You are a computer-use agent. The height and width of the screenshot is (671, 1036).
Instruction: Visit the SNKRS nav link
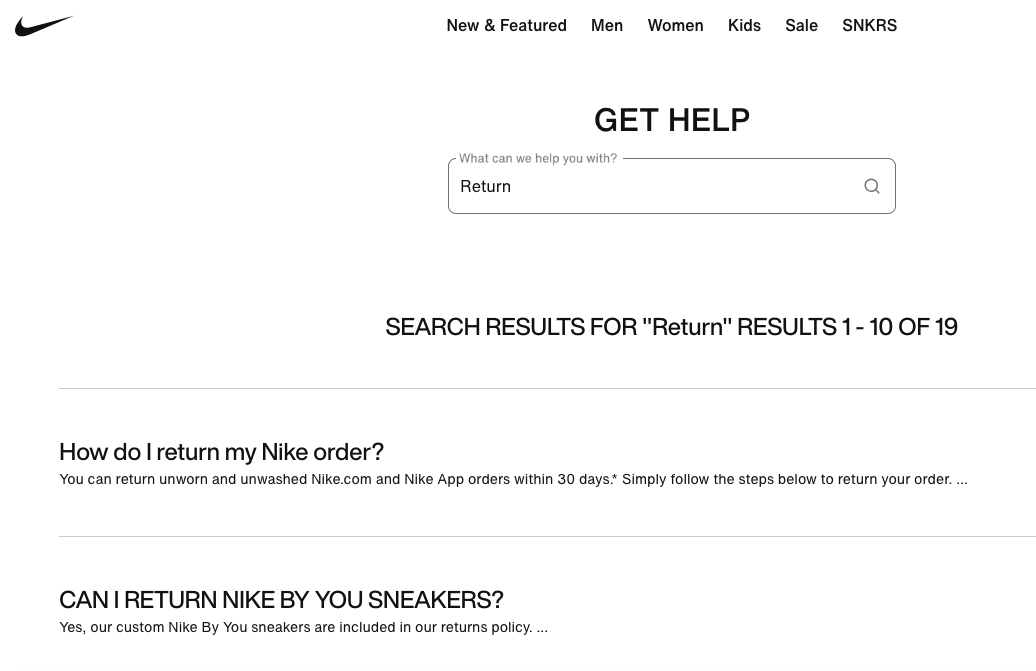(869, 26)
